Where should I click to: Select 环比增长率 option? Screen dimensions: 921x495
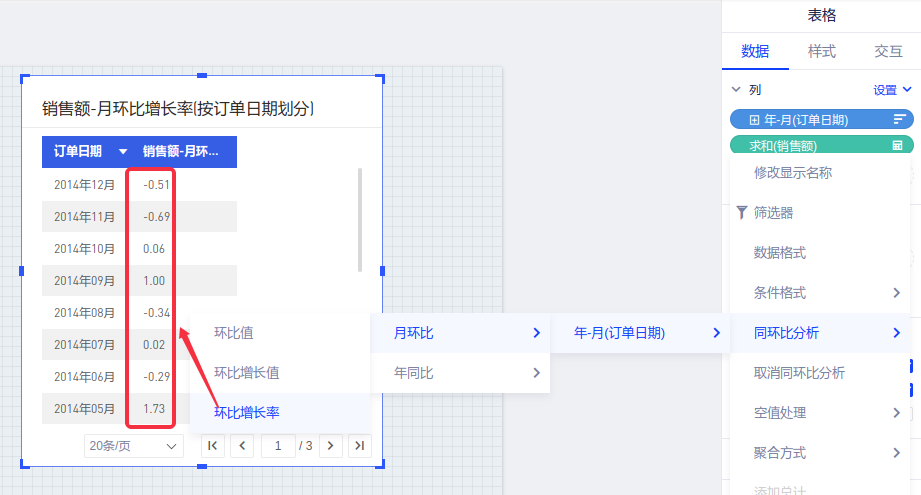(246, 412)
